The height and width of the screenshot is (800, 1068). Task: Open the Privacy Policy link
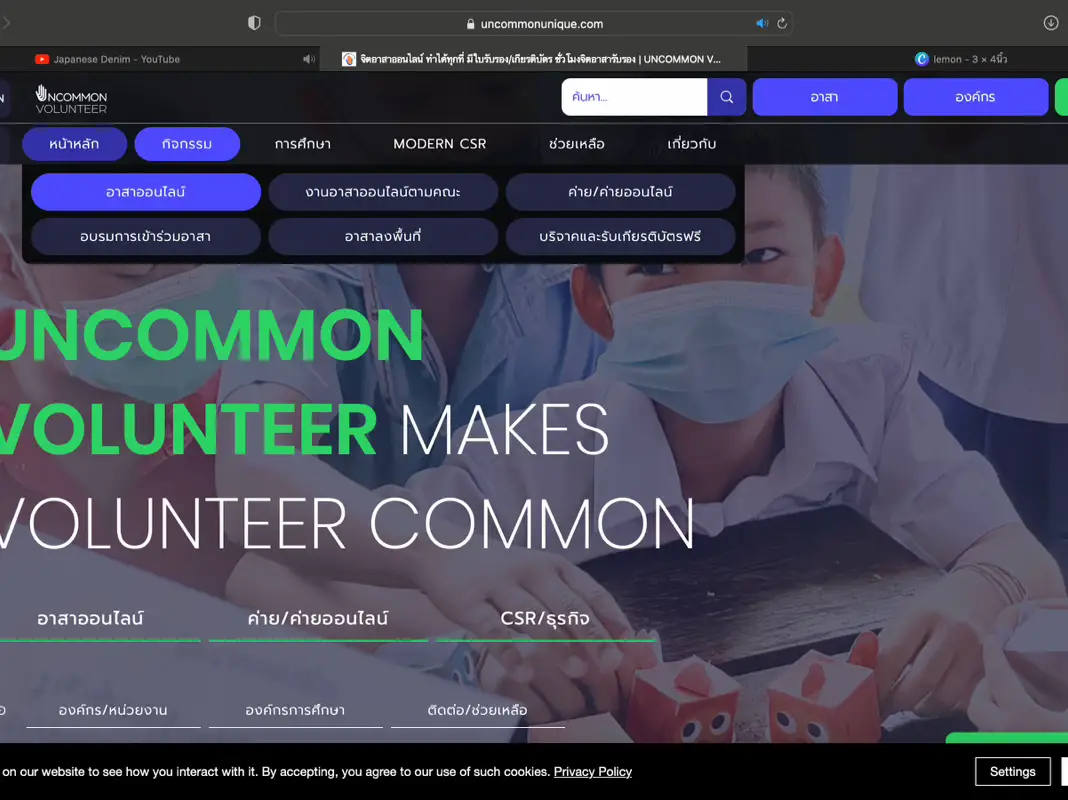click(x=593, y=772)
